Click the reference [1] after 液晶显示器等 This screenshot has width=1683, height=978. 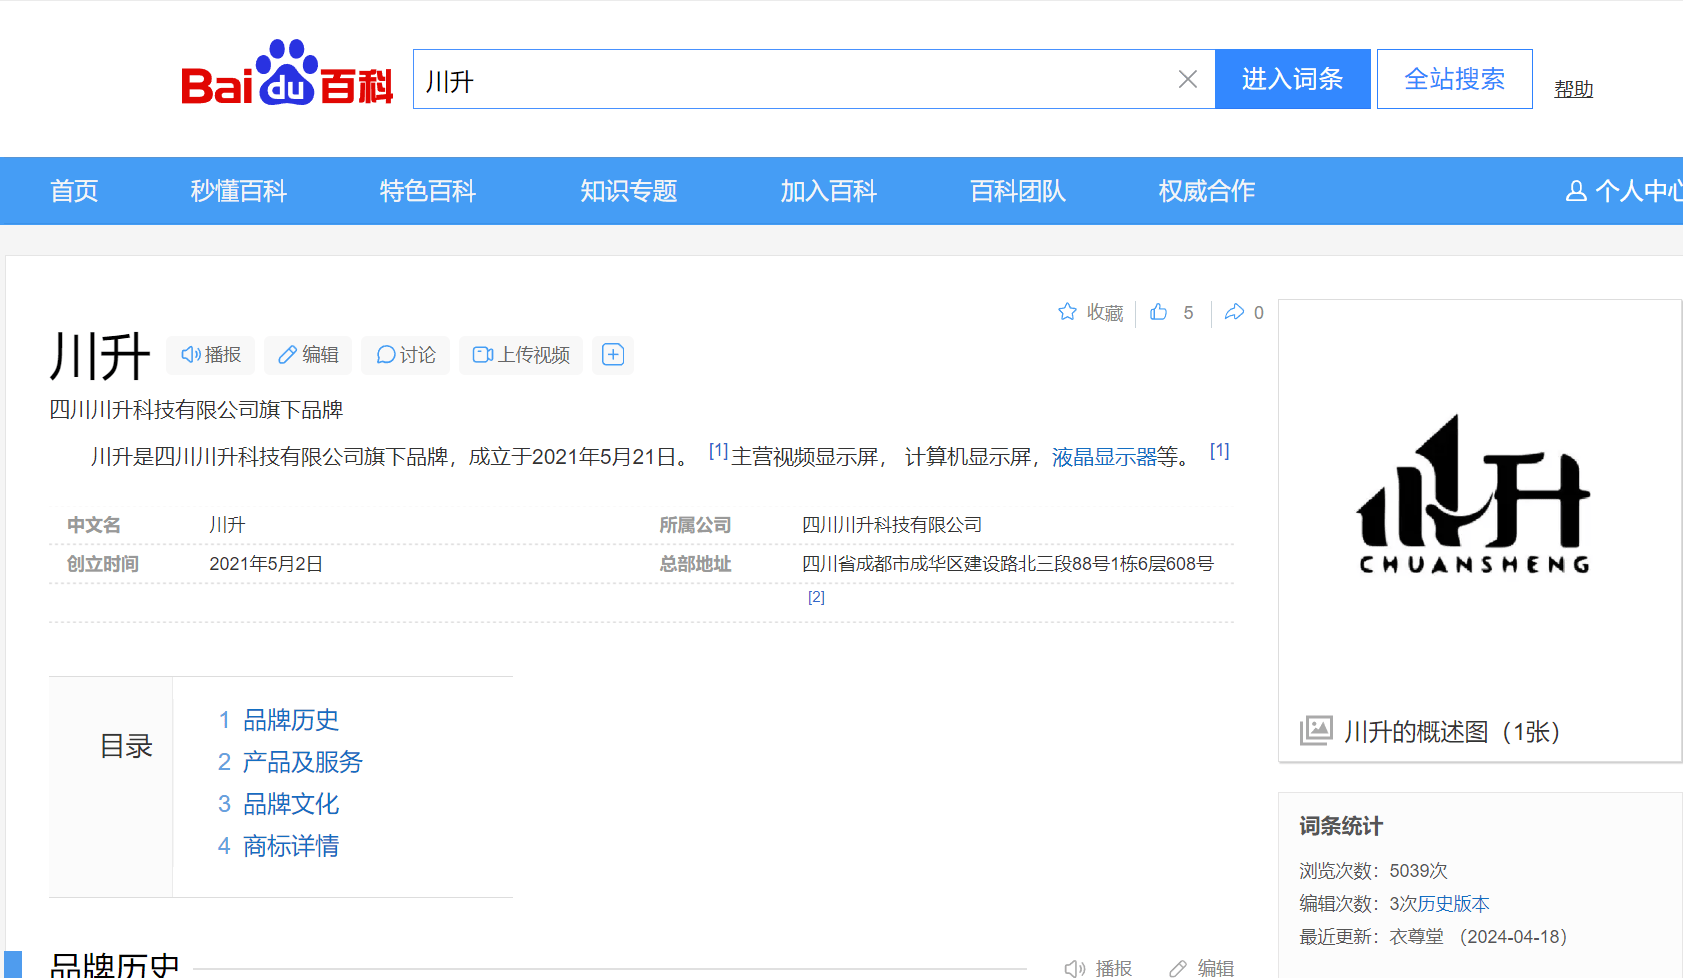1219,451
